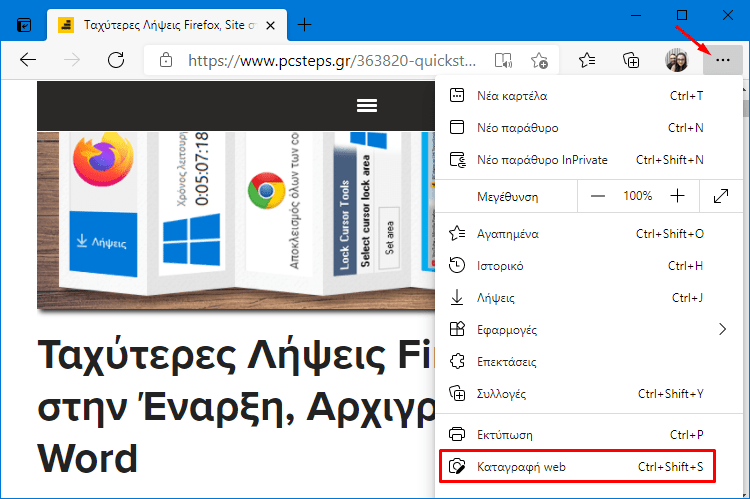The image size is (750, 499).
Task: Click the 100% zoom level value
Action: tap(638, 196)
